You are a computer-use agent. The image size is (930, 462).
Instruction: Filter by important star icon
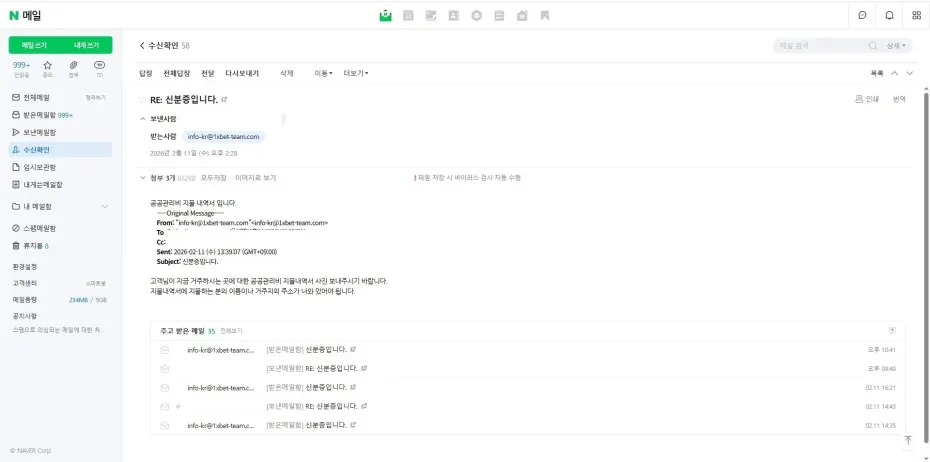point(47,67)
